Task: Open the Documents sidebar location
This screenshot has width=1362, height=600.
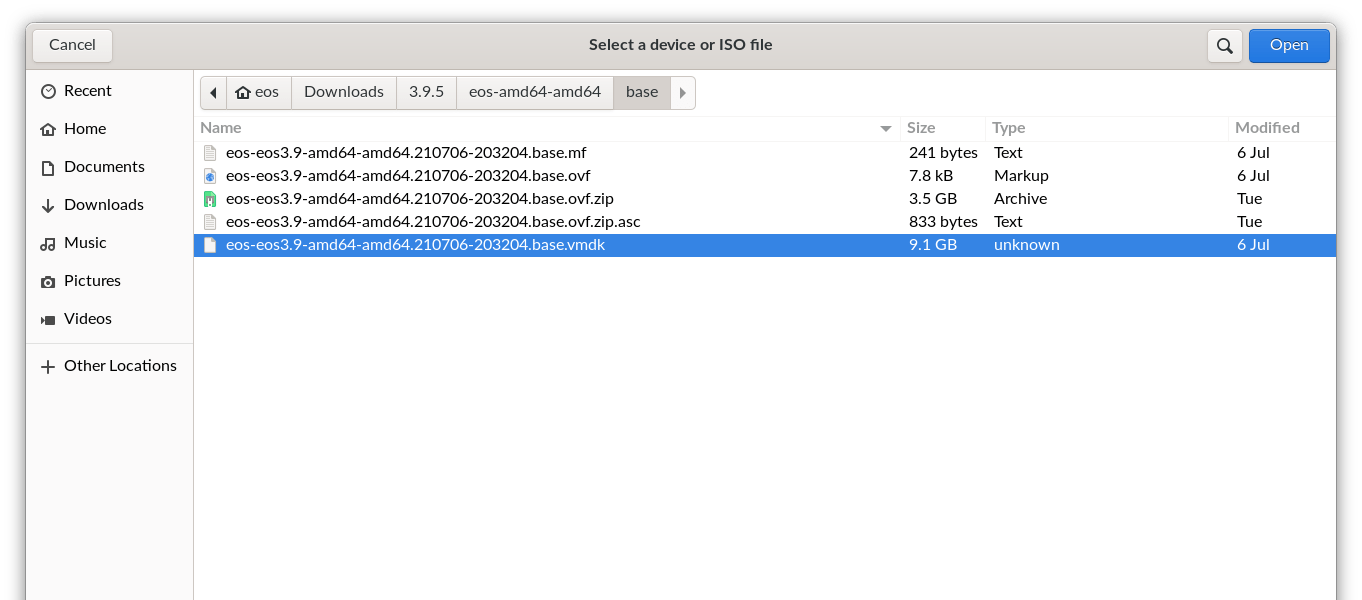Action: pyautogui.click(x=109, y=167)
